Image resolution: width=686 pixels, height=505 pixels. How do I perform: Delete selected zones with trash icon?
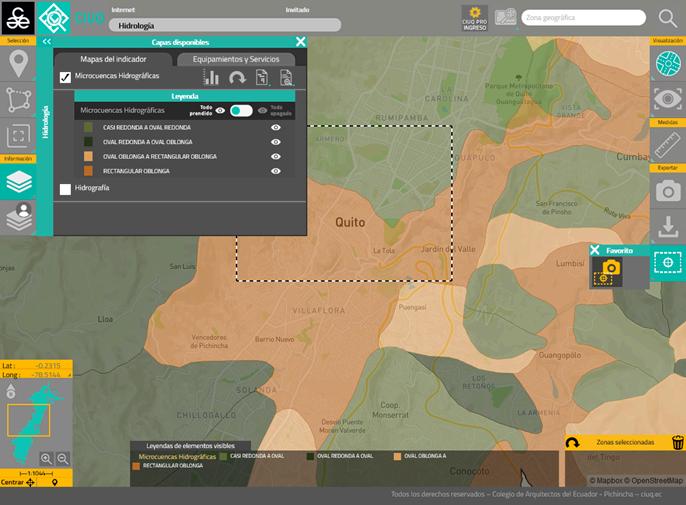coord(678,442)
